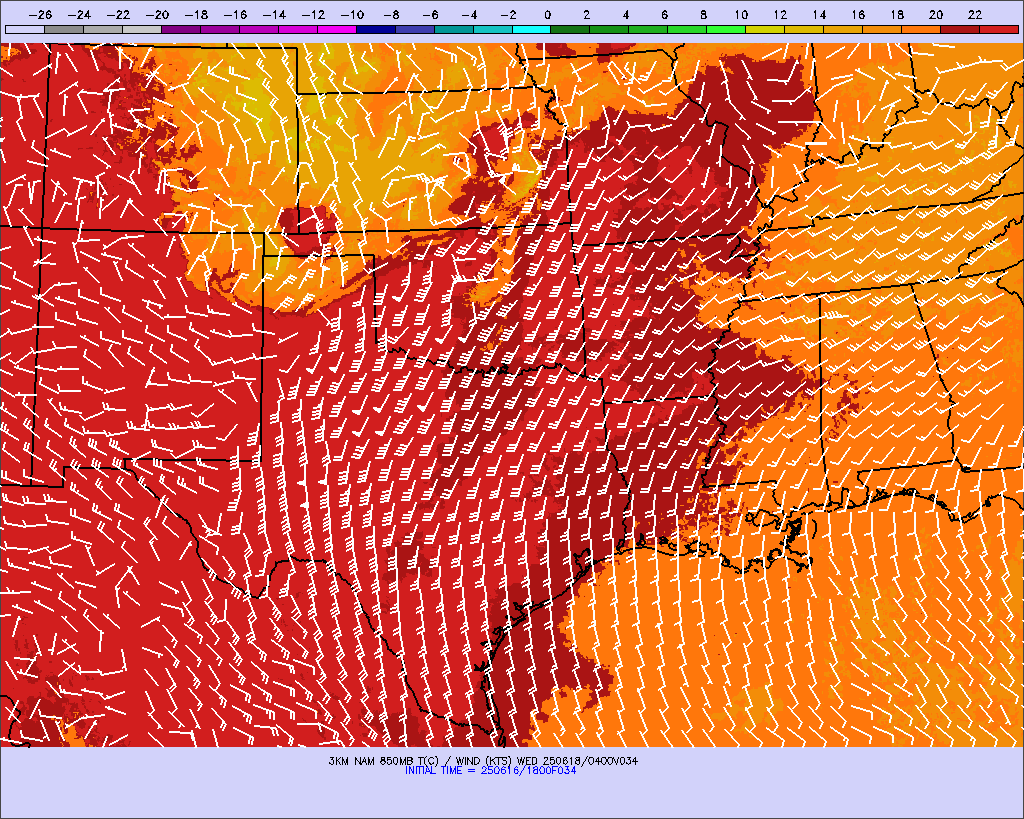Click the "8" legend label
This screenshot has height=819, width=1024.
[703, 14]
